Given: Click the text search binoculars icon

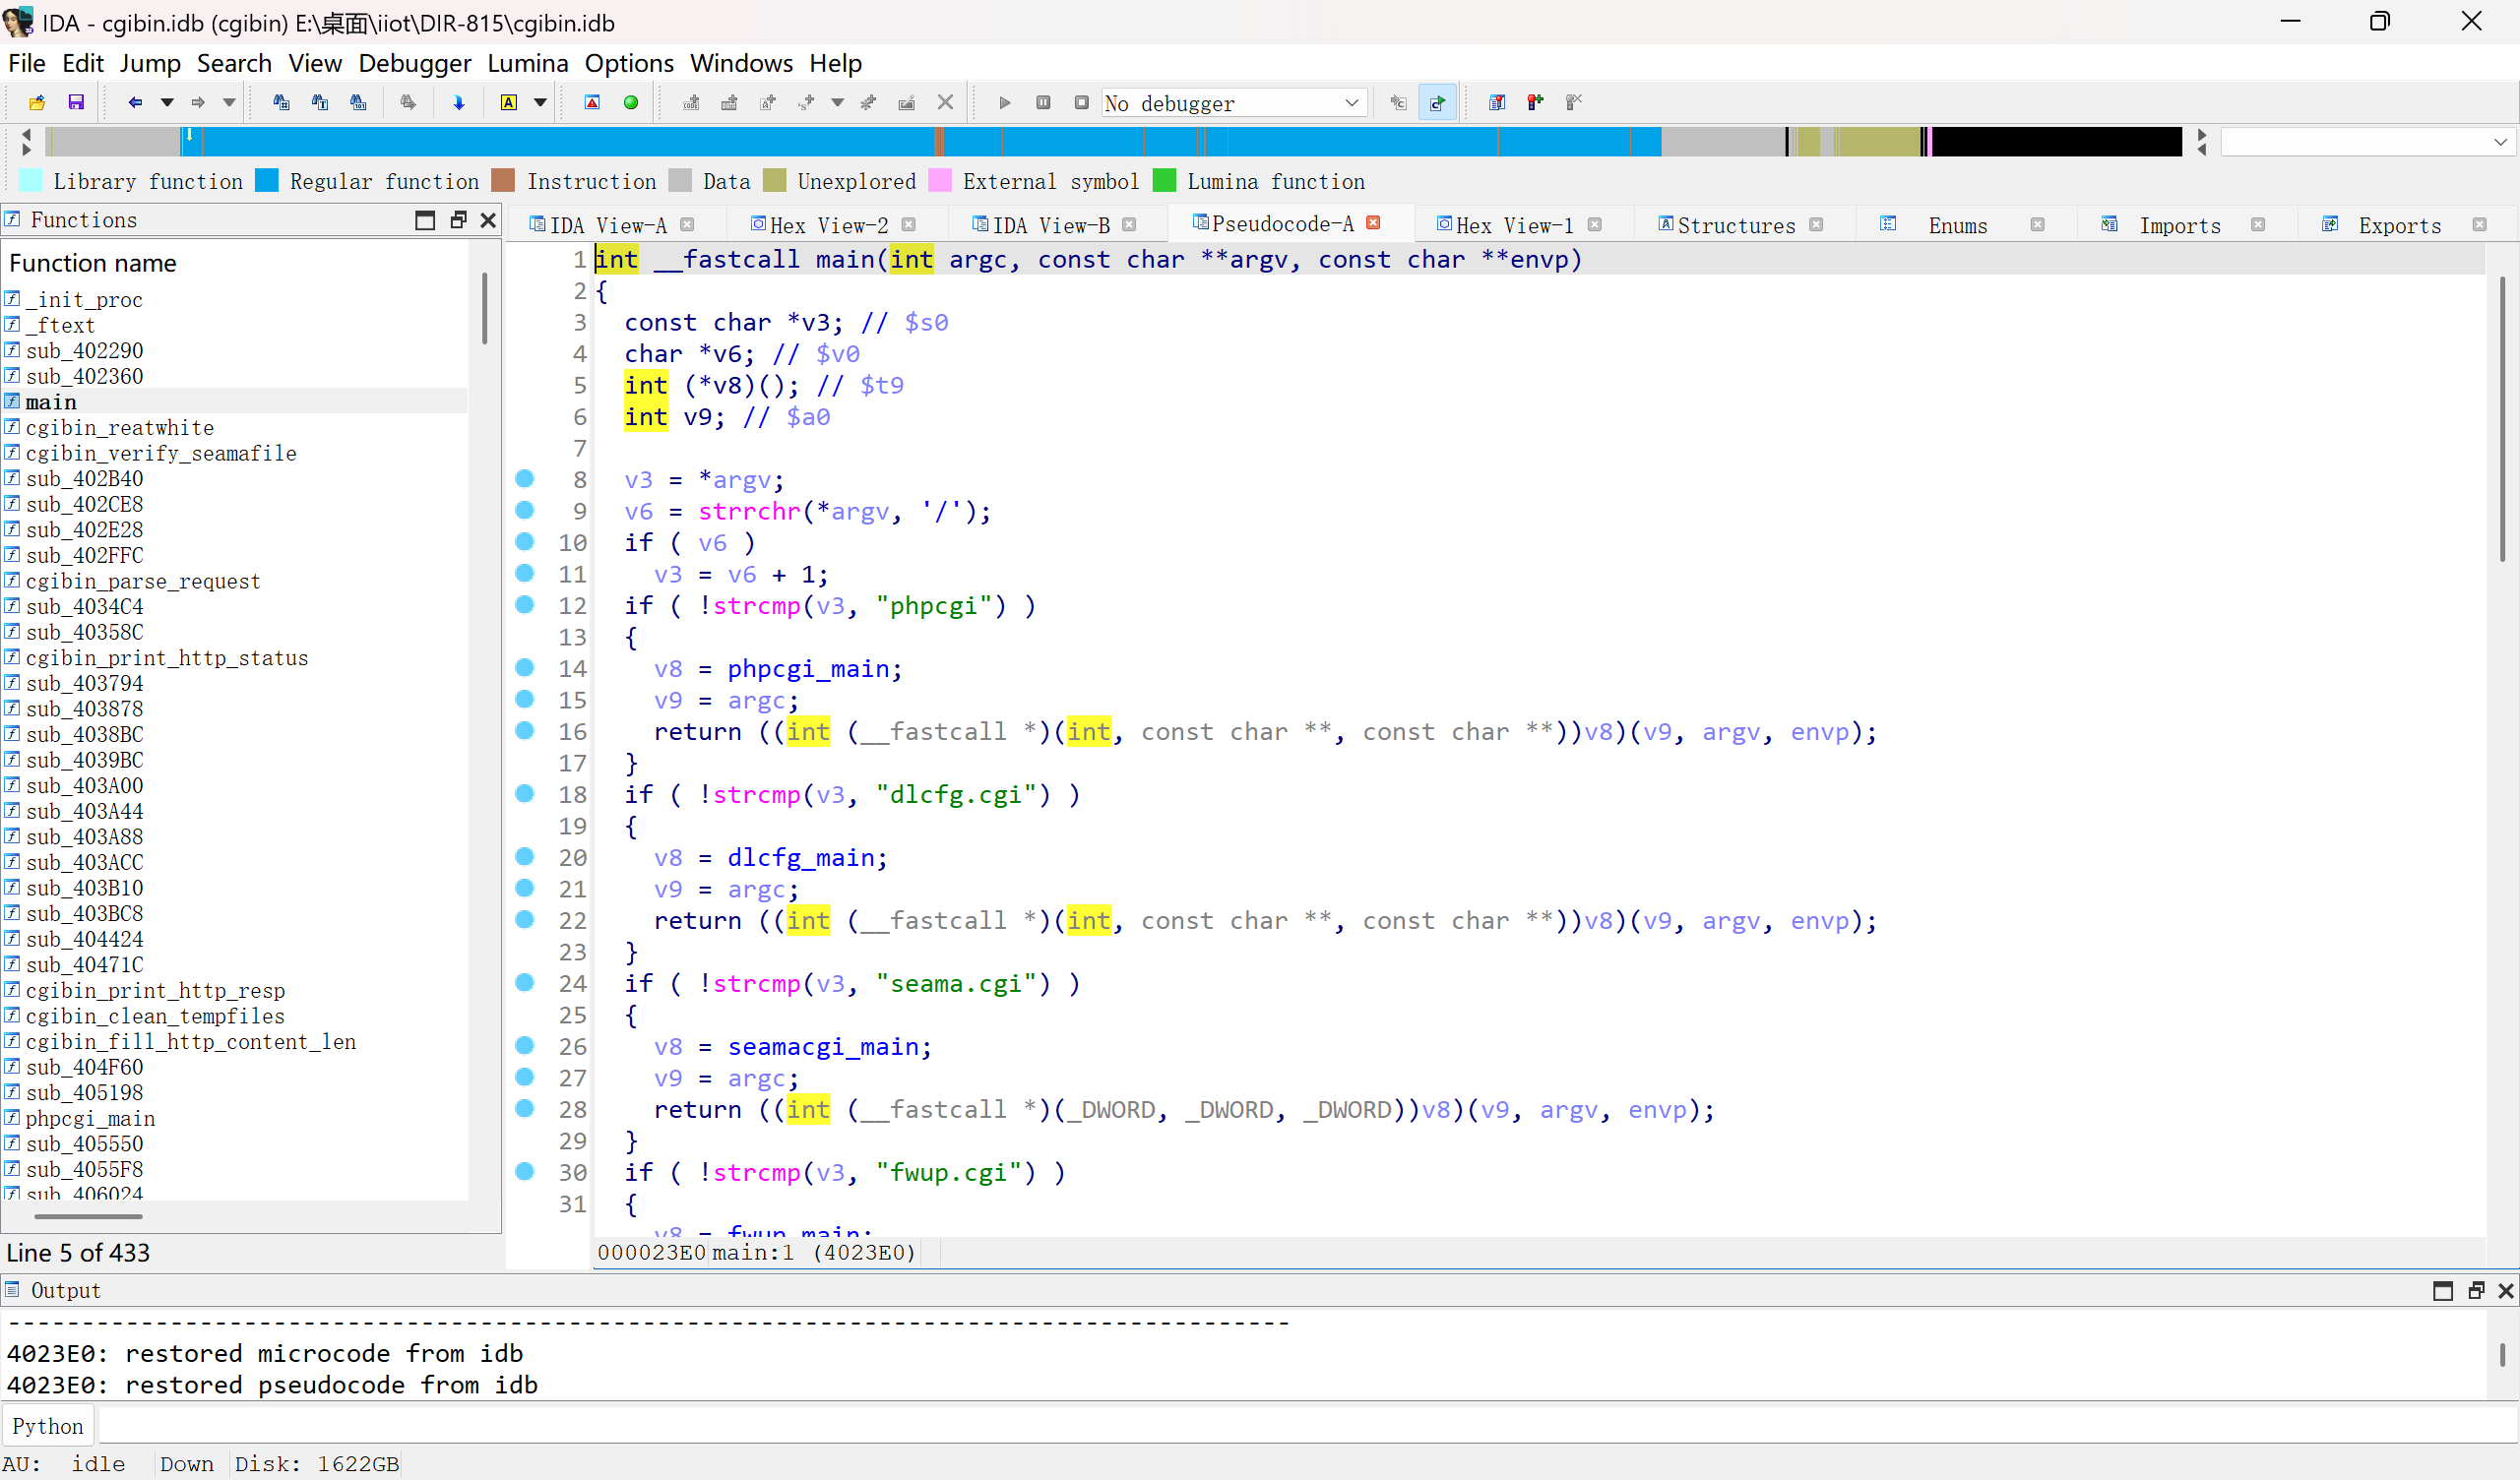Looking at the screenshot, I should click(320, 102).
